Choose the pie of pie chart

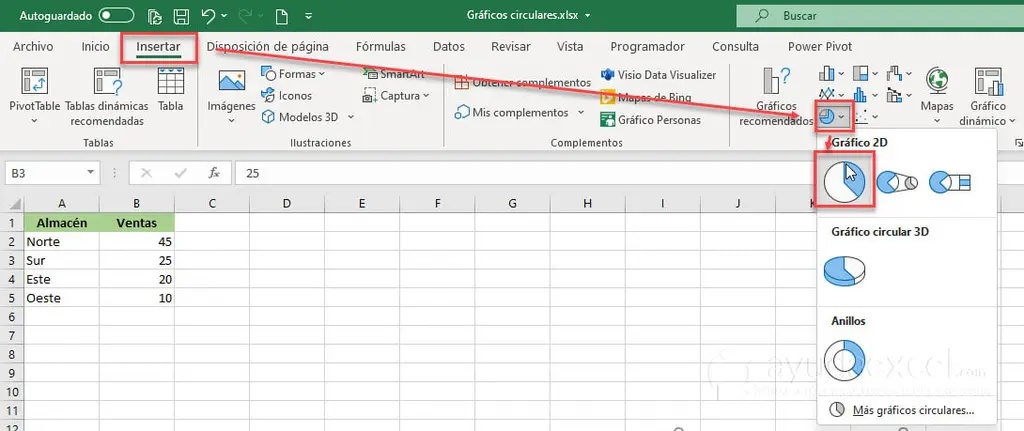897,182
